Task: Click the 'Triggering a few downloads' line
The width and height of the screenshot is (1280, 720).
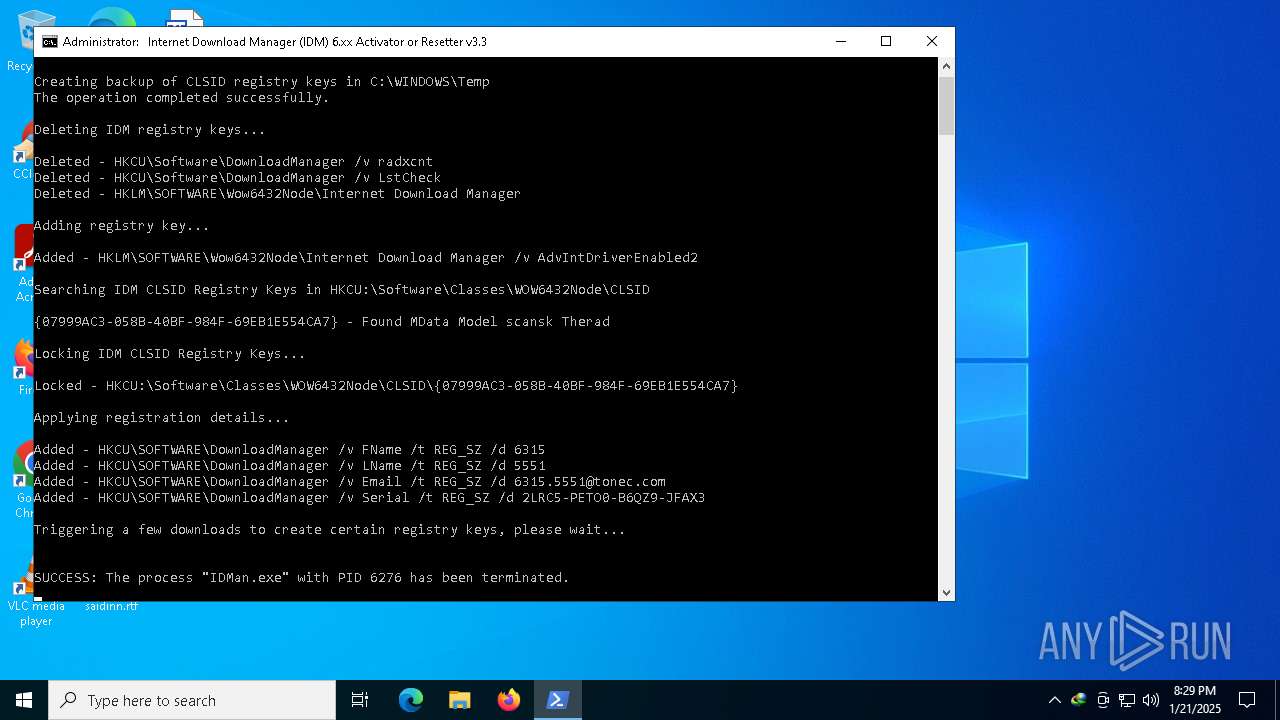Action: tap(330, 530)
